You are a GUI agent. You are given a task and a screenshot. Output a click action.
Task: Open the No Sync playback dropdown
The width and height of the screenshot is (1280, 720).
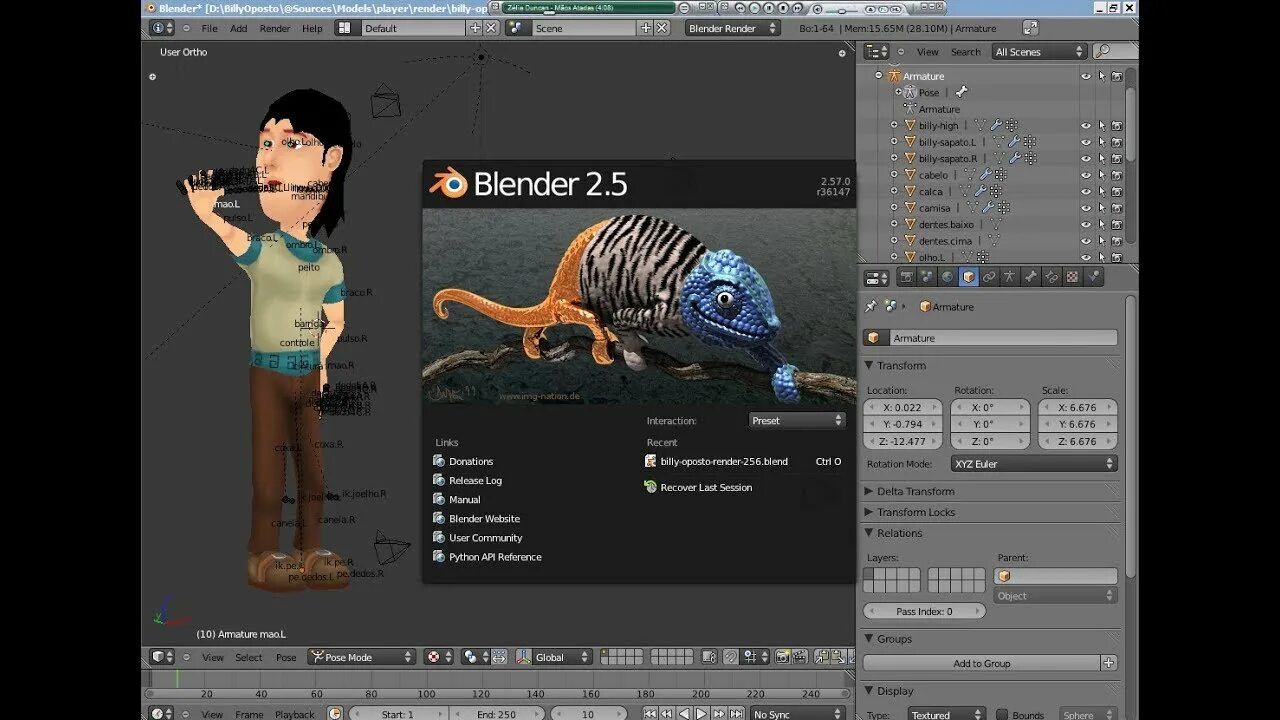click(797, 714)
